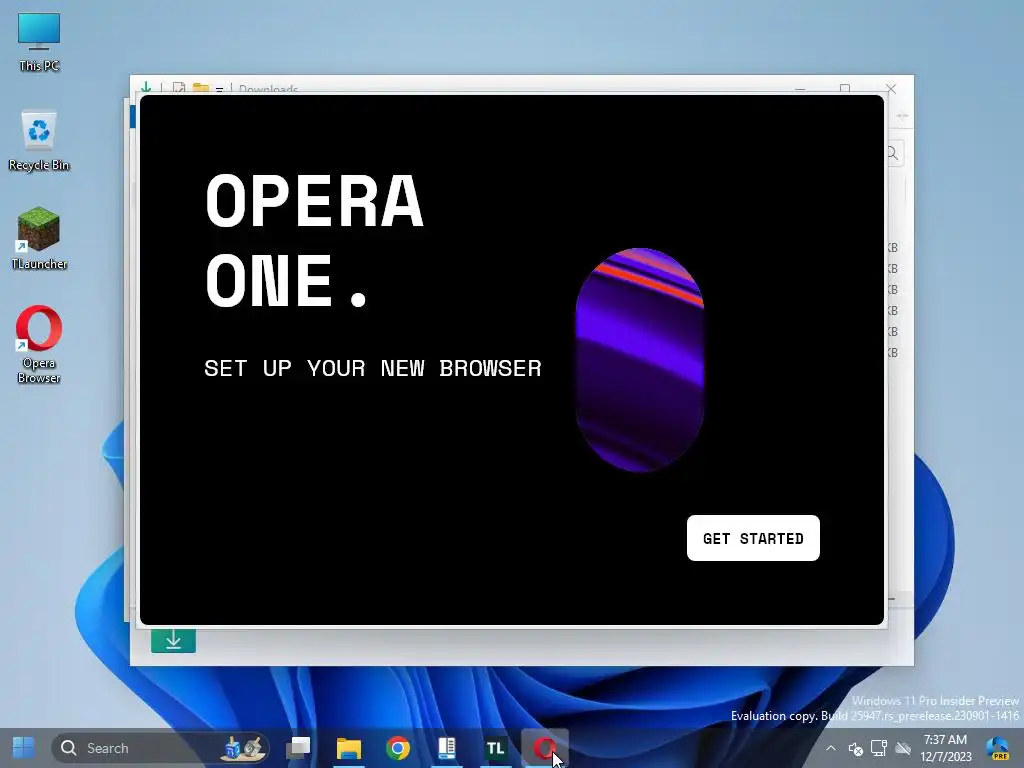
Task: Click the muted volume tray icon
Action: 856,748
